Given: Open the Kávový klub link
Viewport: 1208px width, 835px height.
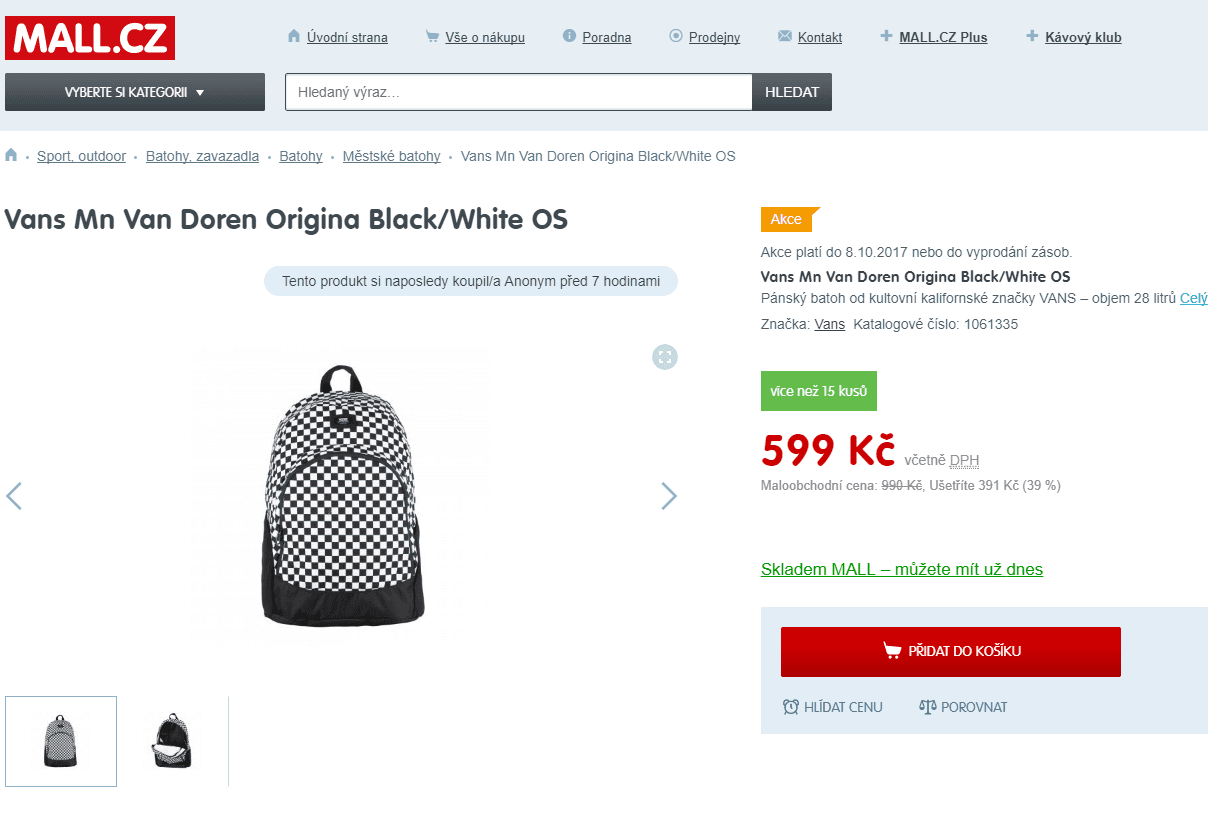Looking at the screenshot, I should [1083, 37].
